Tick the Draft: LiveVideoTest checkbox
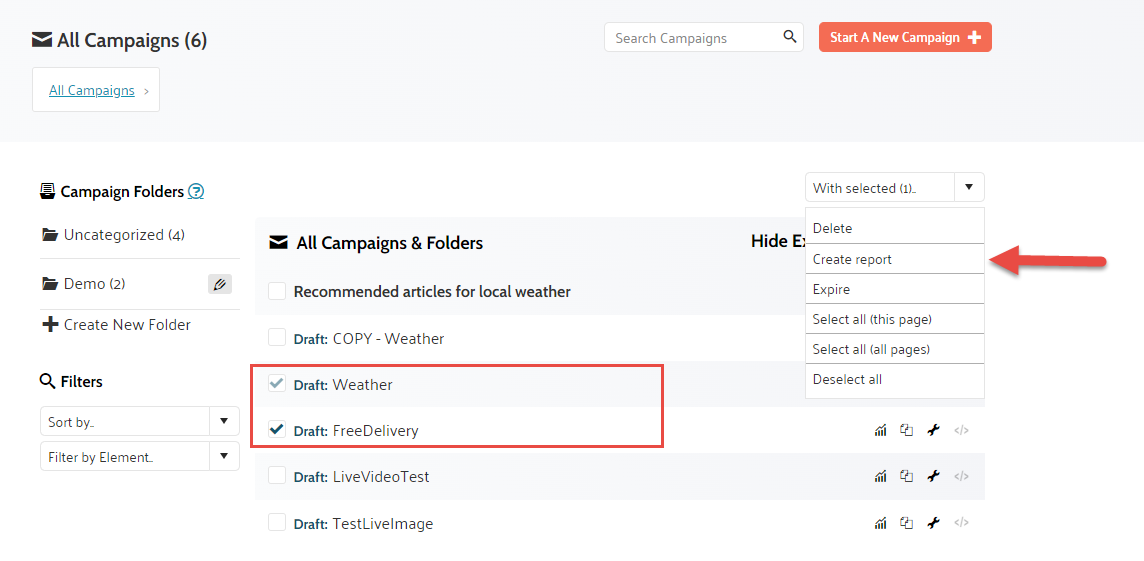Viewport: 1144px width, 561px height. pyautogui.click(x=277, y=476)
